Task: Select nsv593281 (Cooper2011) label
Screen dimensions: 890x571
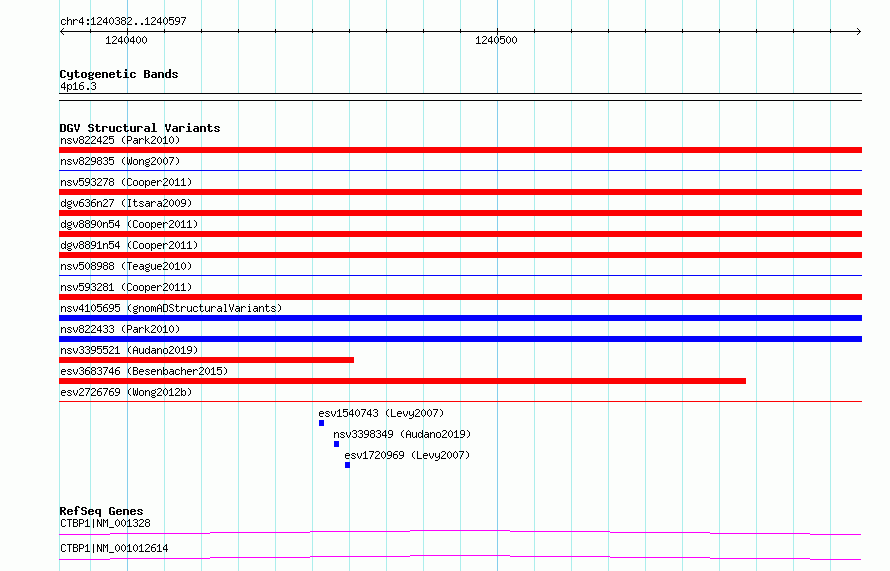Action: tap(126, 287)
